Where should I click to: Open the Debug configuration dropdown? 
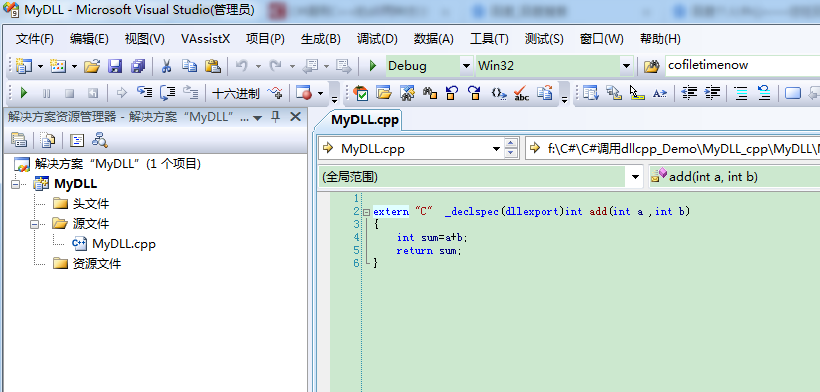(466, 66)
